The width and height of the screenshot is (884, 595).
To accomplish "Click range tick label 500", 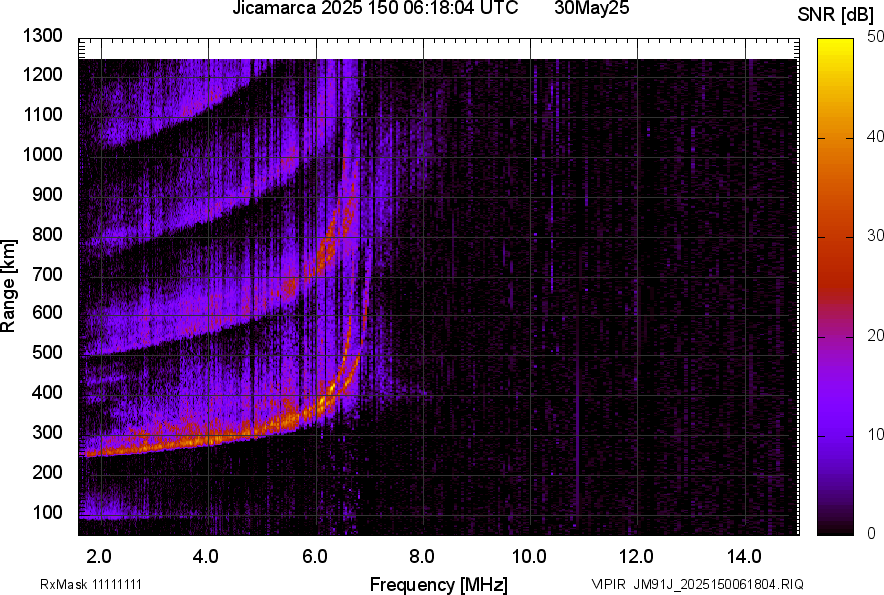I will (x=47, y=352).
